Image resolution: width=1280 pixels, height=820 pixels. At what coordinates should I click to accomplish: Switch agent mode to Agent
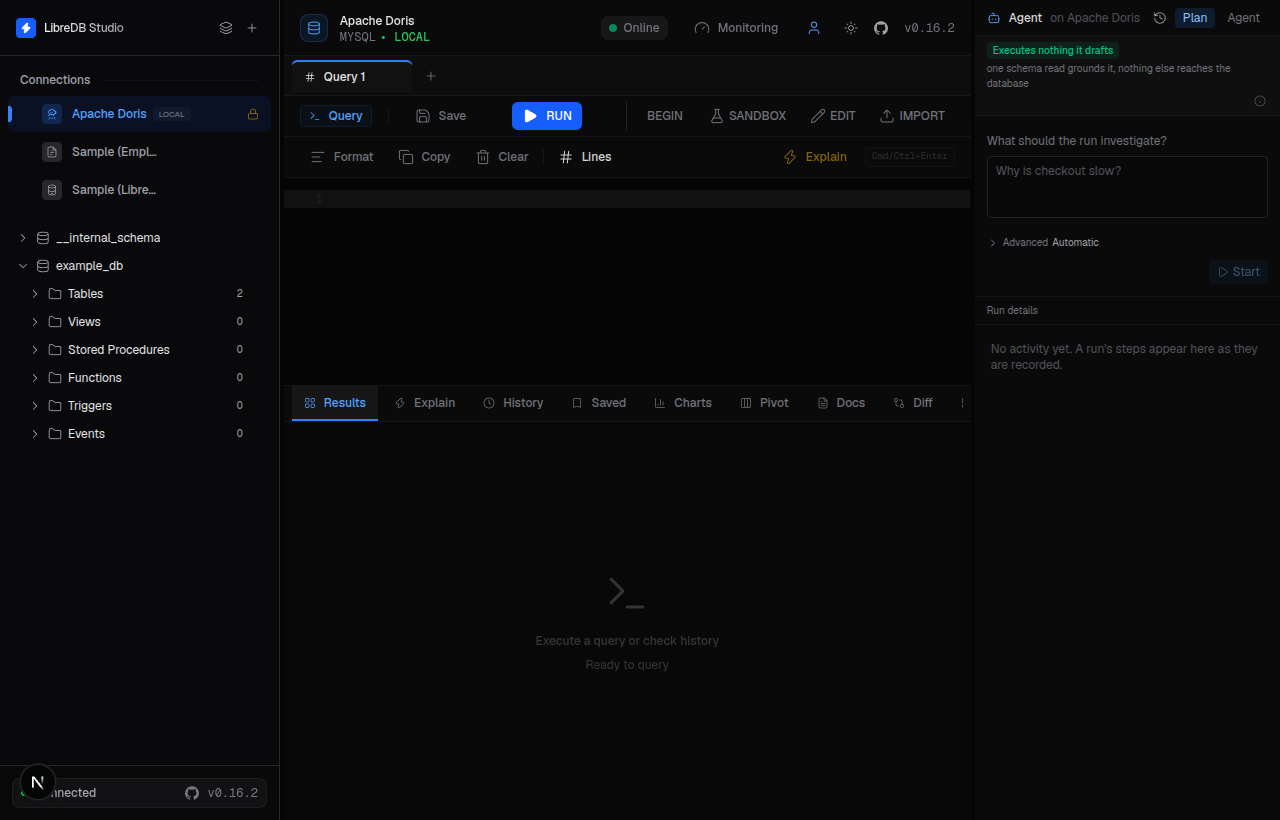1244,18
